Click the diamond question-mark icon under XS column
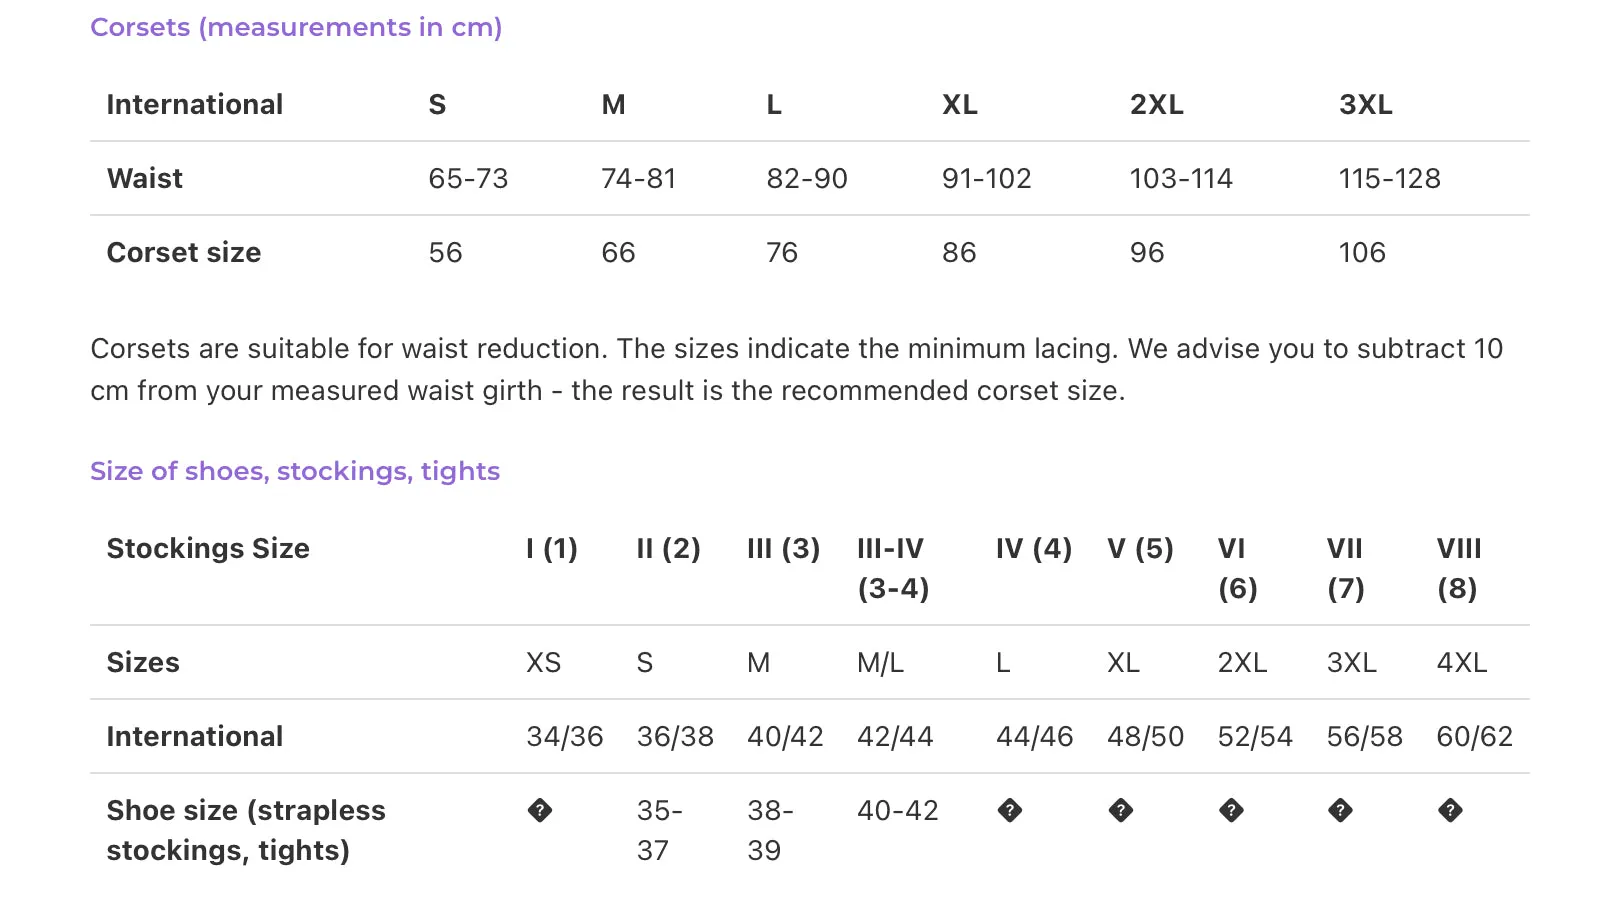Image resolution: width=1620 pixels, height=914 pixels. (x=540, y=810)
